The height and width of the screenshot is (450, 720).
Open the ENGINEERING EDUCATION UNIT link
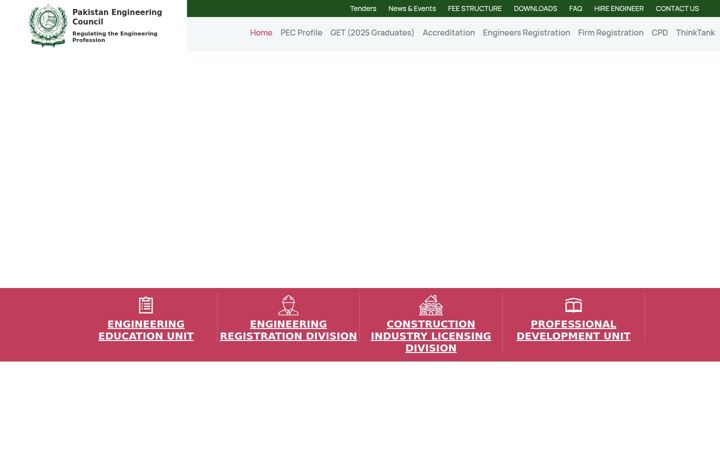coord(146,330)
